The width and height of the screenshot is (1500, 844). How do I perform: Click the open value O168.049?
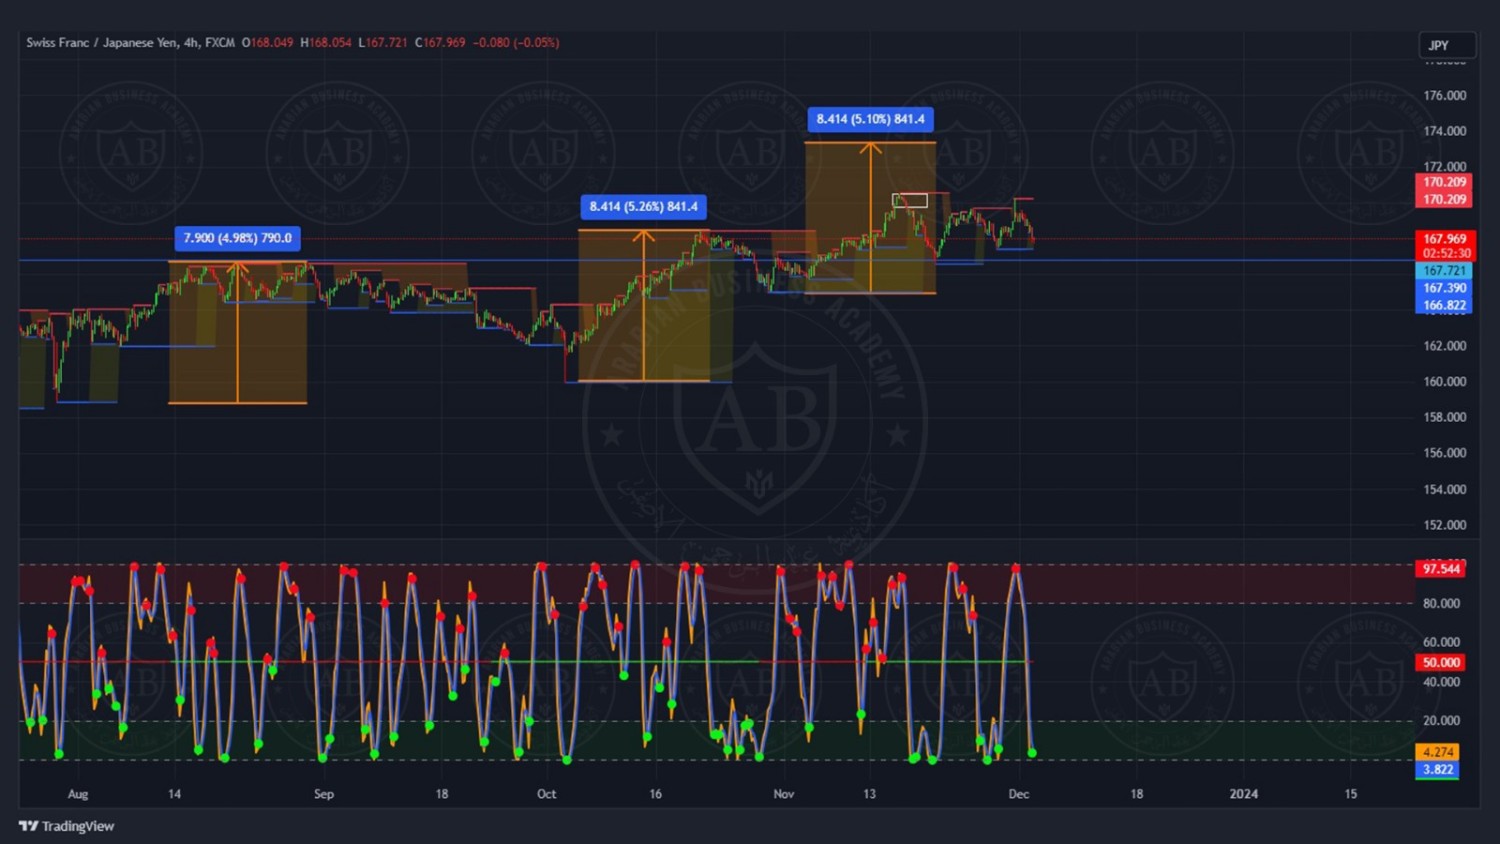tap(268, 43)
